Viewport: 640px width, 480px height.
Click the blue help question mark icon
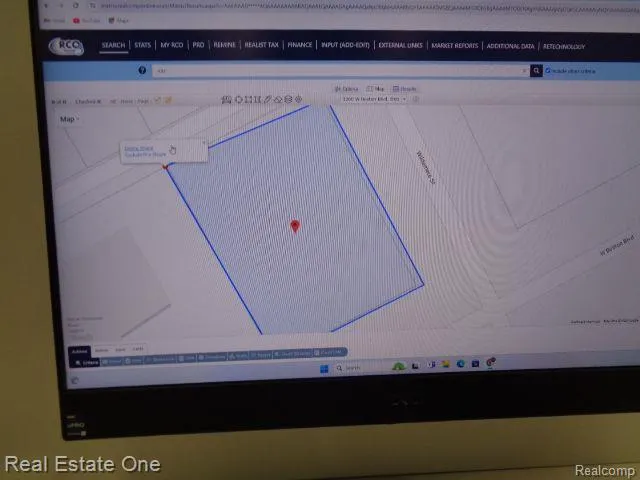pyautogui.click(x=142, y=71)
